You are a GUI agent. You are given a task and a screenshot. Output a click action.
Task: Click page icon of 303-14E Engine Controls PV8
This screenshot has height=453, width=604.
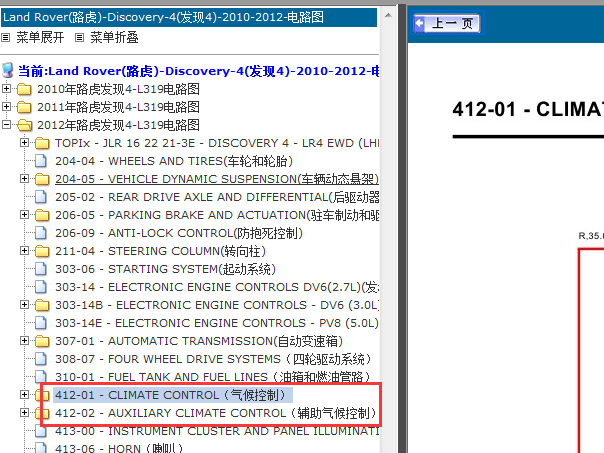(40, 323)
